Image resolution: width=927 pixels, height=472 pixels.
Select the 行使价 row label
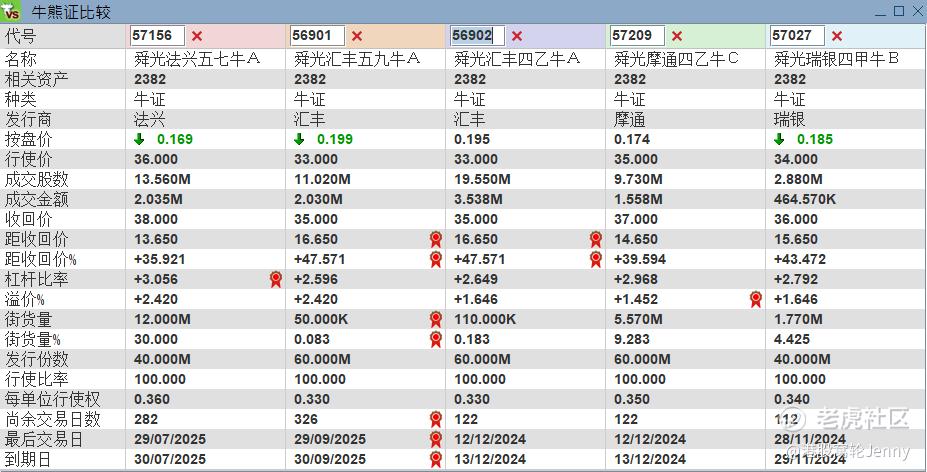(x=28, y=159)
